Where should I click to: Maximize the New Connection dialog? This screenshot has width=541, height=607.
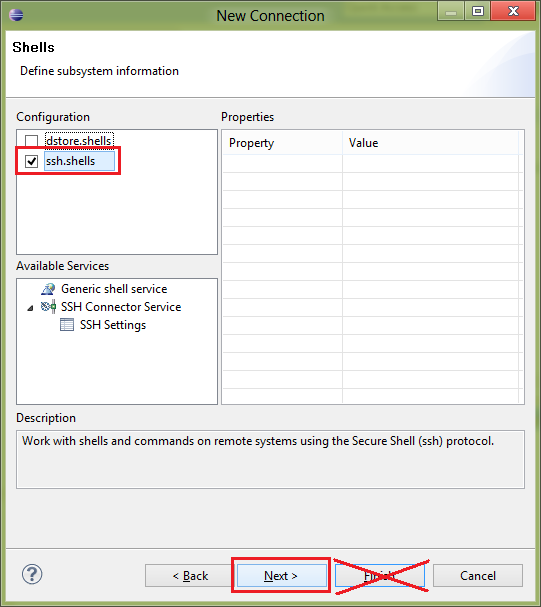pos(478,12)
